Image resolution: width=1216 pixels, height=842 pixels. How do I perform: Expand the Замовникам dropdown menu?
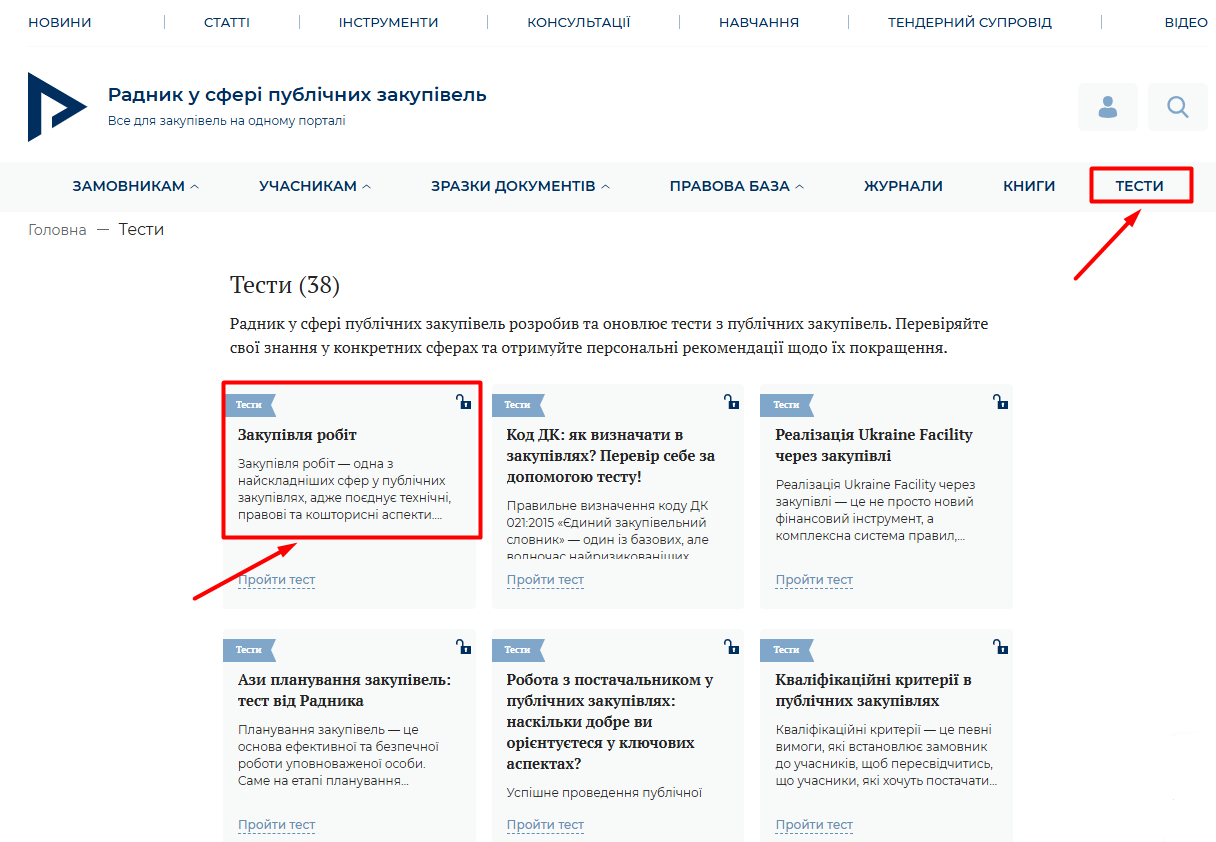point(135,186)
